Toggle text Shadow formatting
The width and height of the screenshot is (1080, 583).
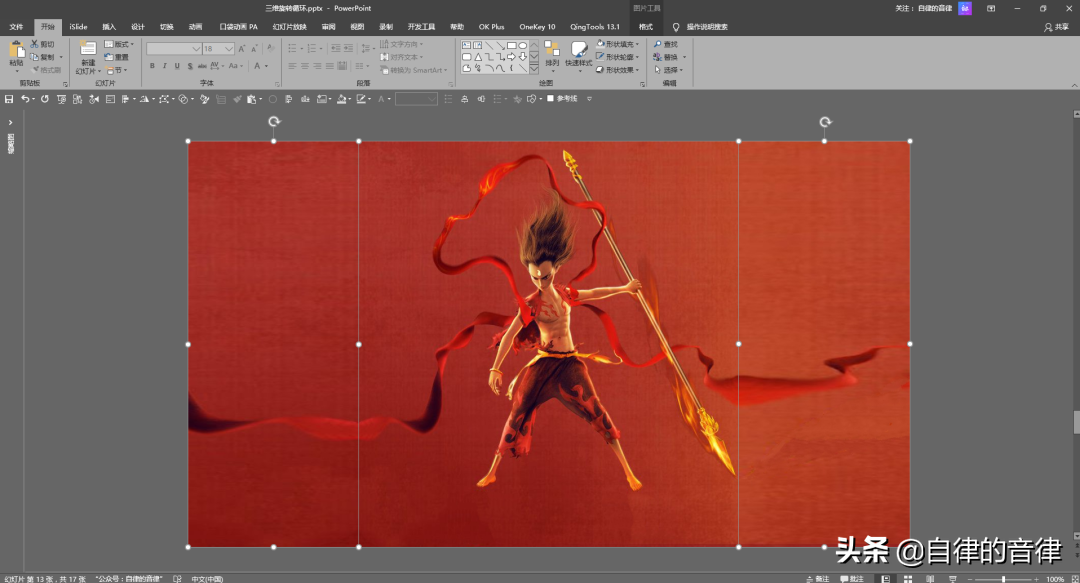coord(190,66)
